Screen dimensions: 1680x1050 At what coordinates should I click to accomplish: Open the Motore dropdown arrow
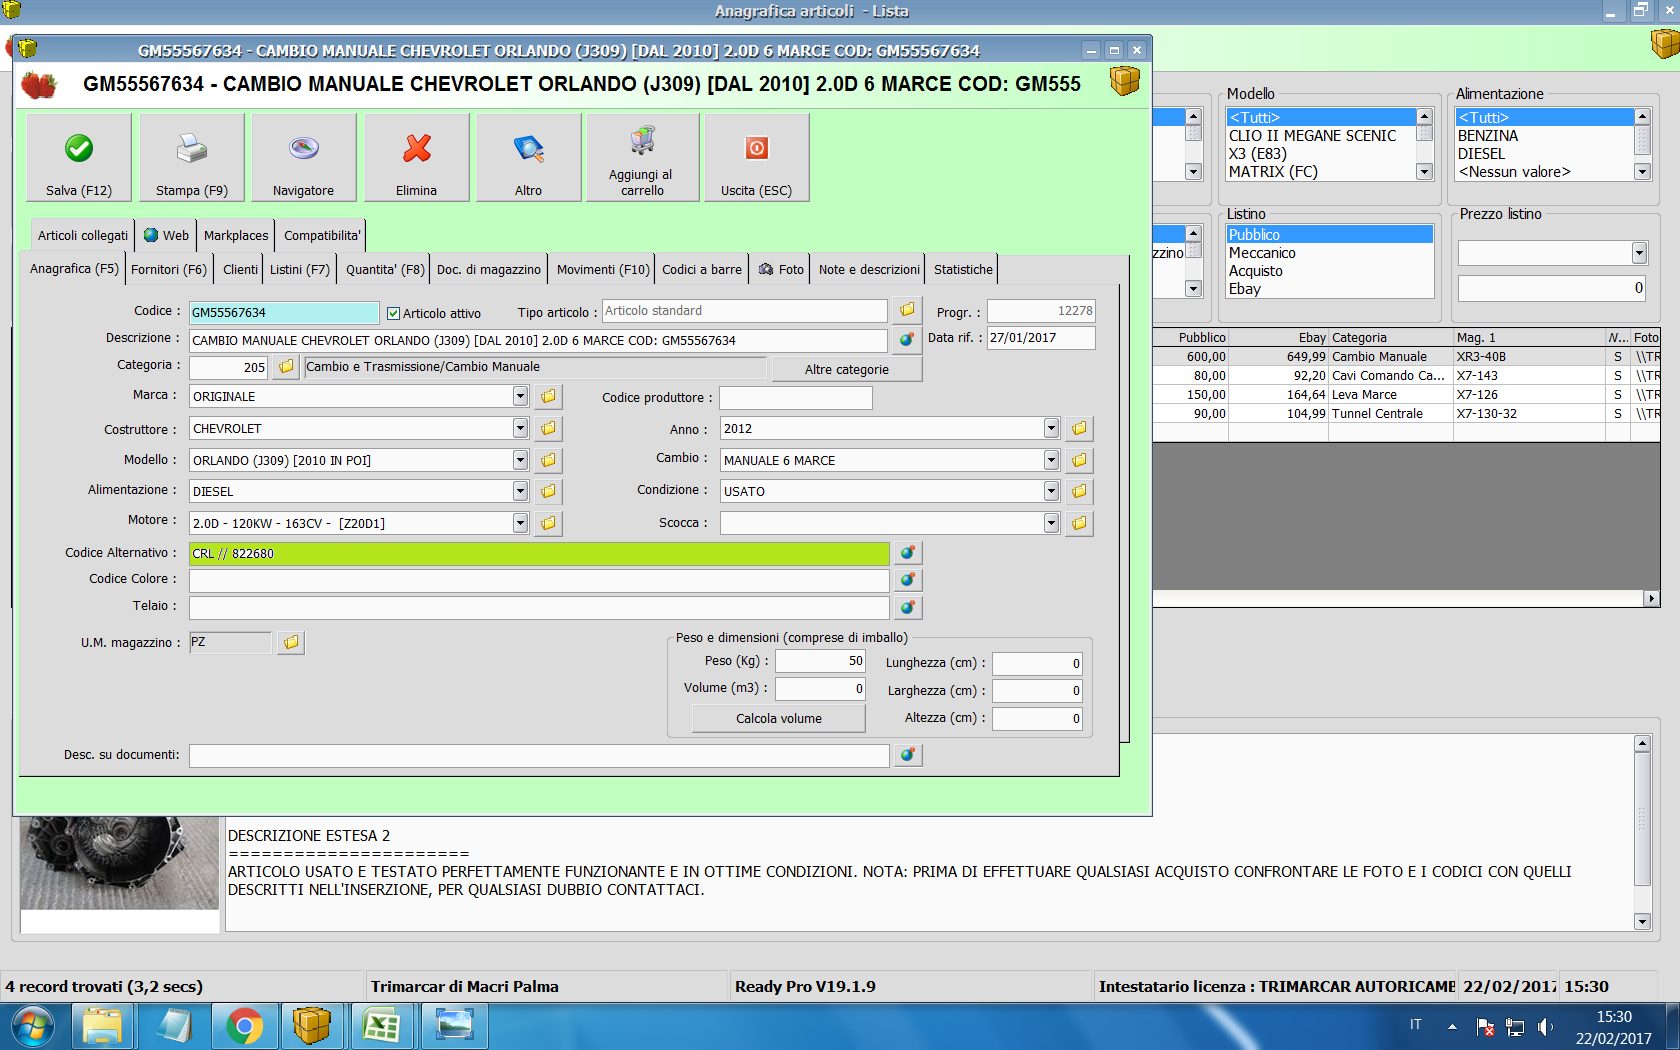520,523
